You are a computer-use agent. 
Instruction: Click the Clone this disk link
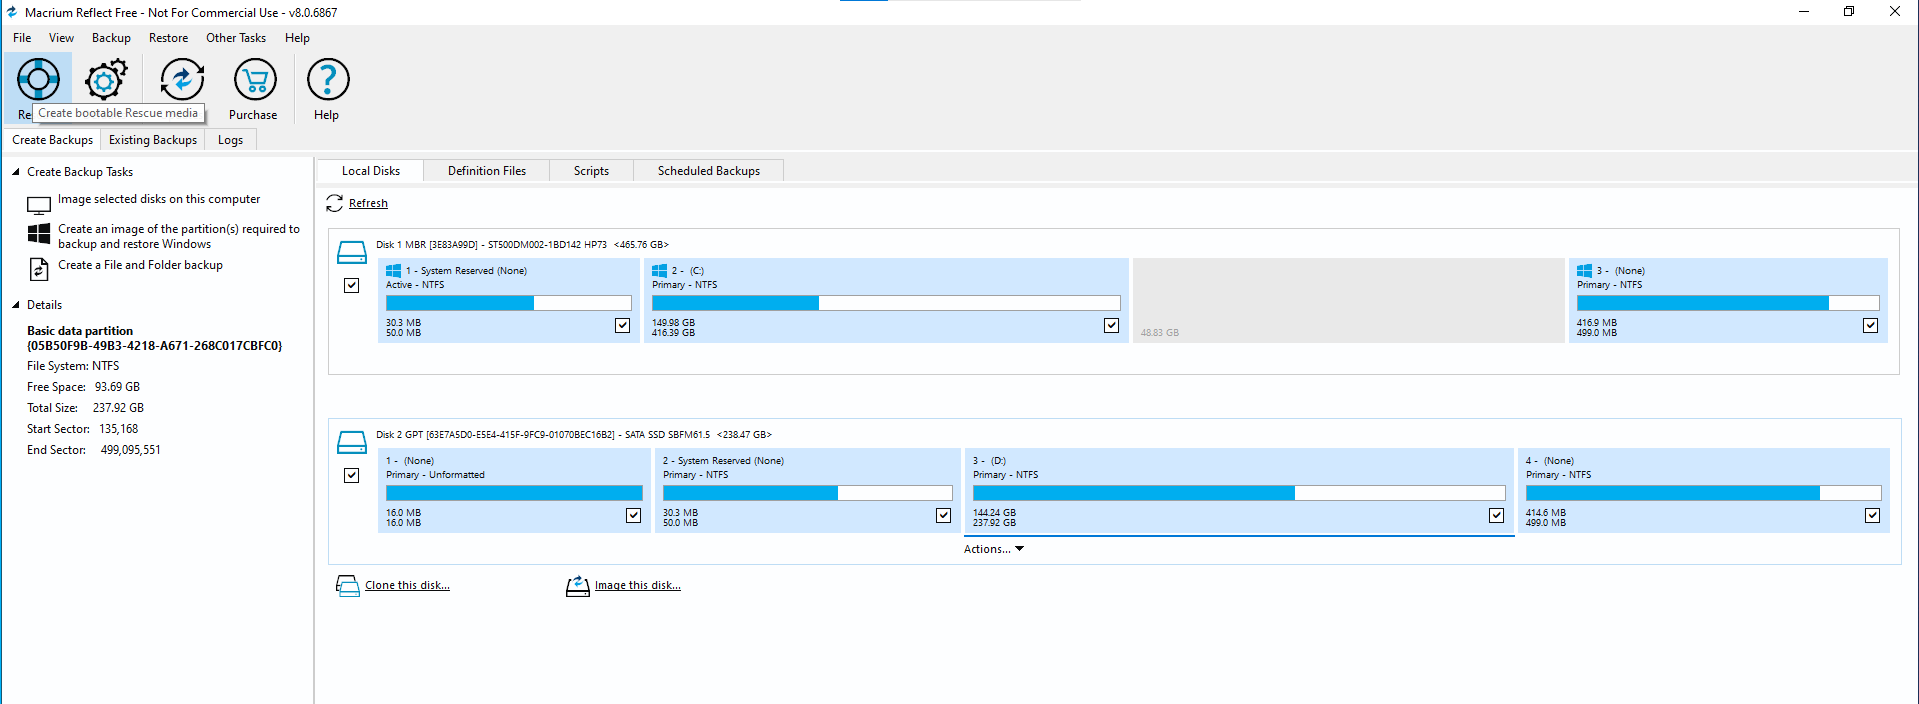click(407, 586)
